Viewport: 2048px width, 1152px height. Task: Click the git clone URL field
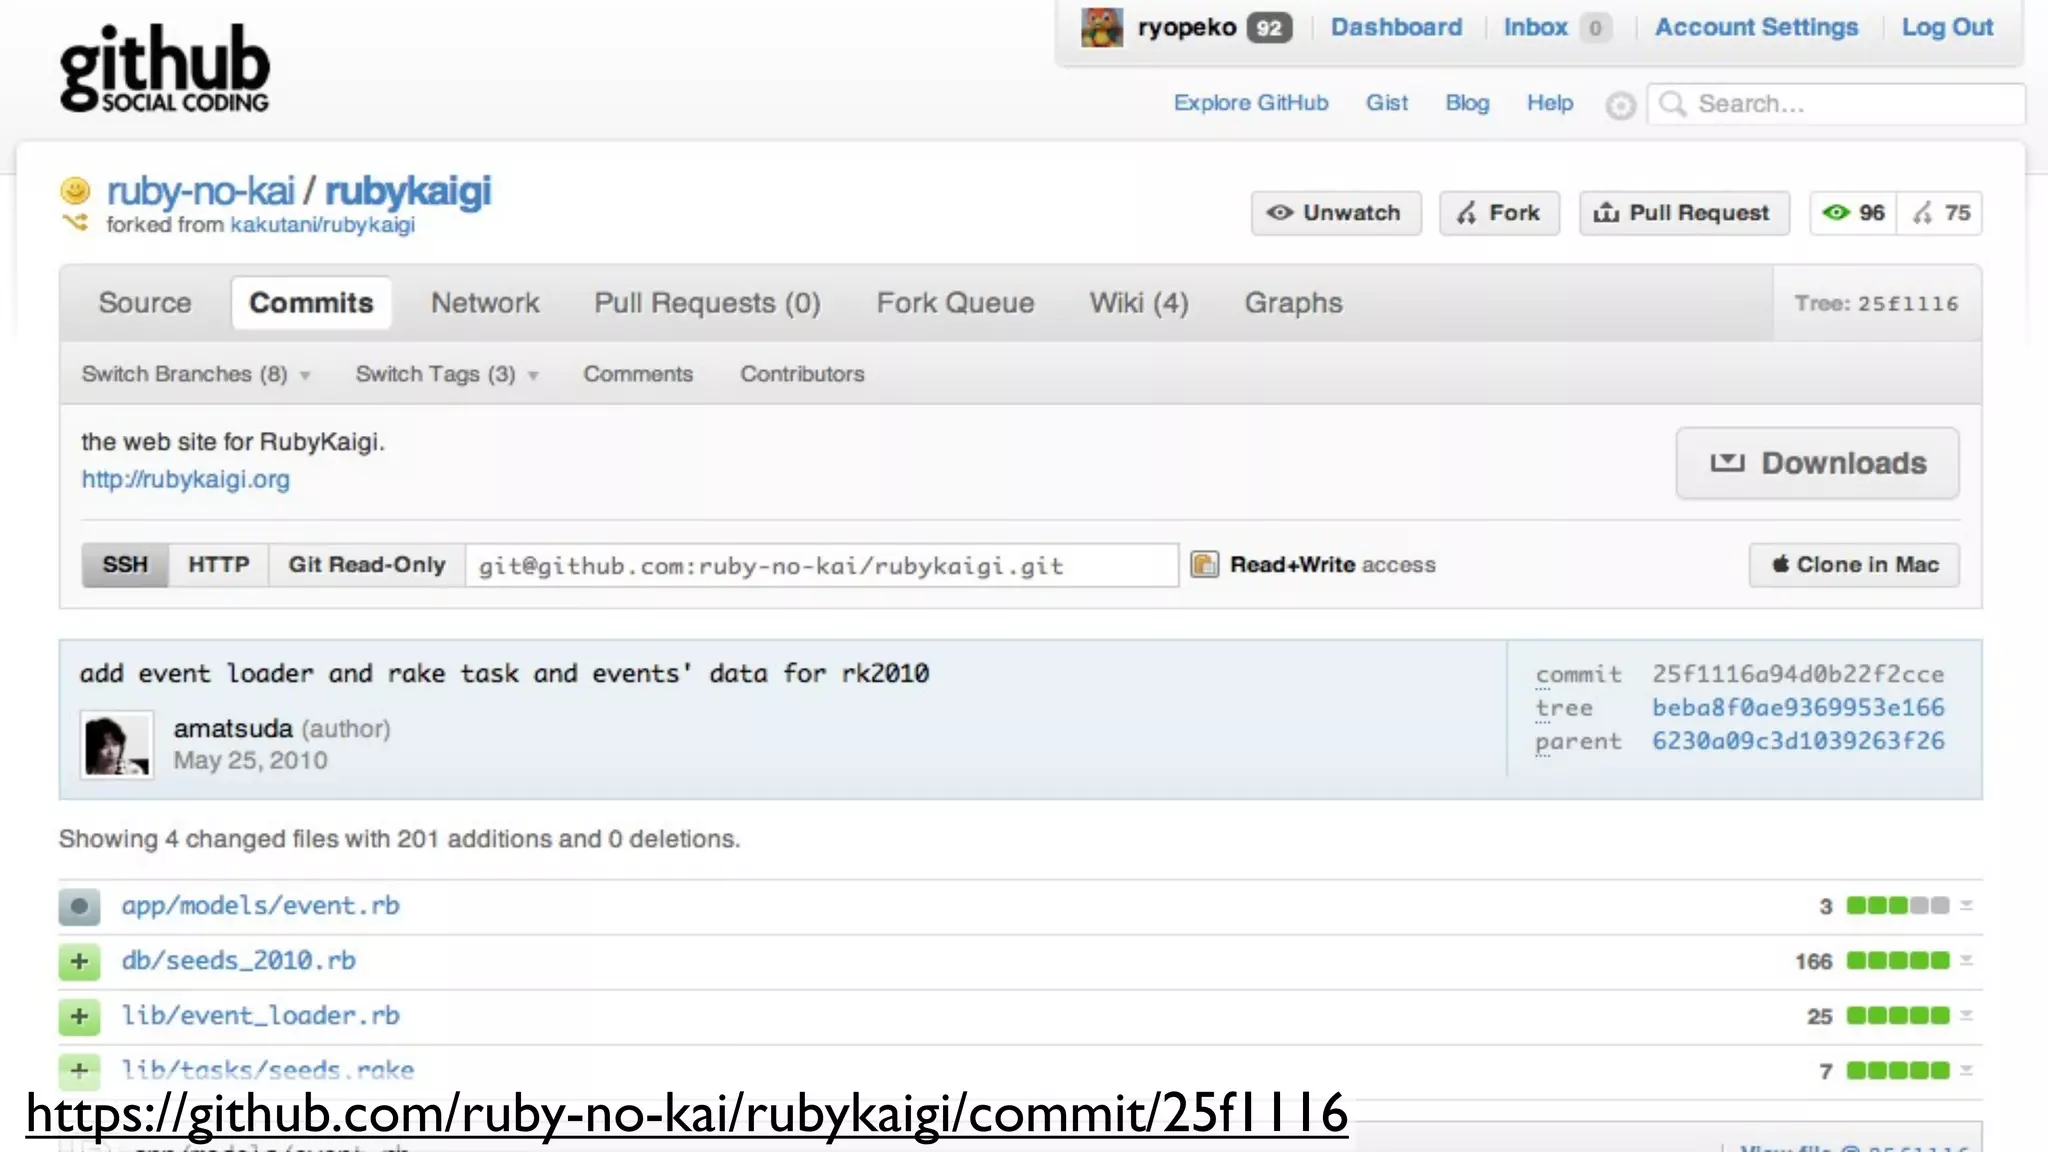[x=822, y=565]
